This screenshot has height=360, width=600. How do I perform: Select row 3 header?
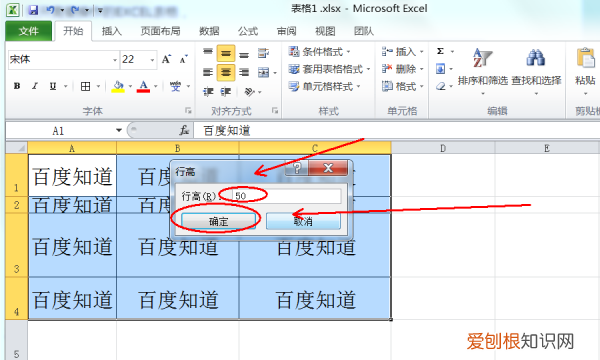coord(16,245)
